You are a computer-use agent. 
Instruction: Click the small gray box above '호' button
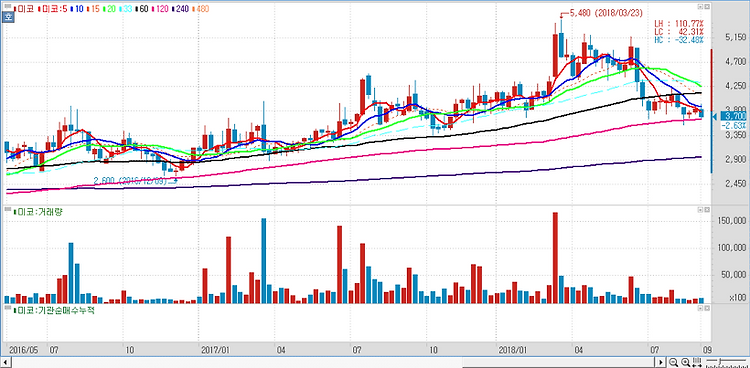pyautogui.click(x=8, y=6)
